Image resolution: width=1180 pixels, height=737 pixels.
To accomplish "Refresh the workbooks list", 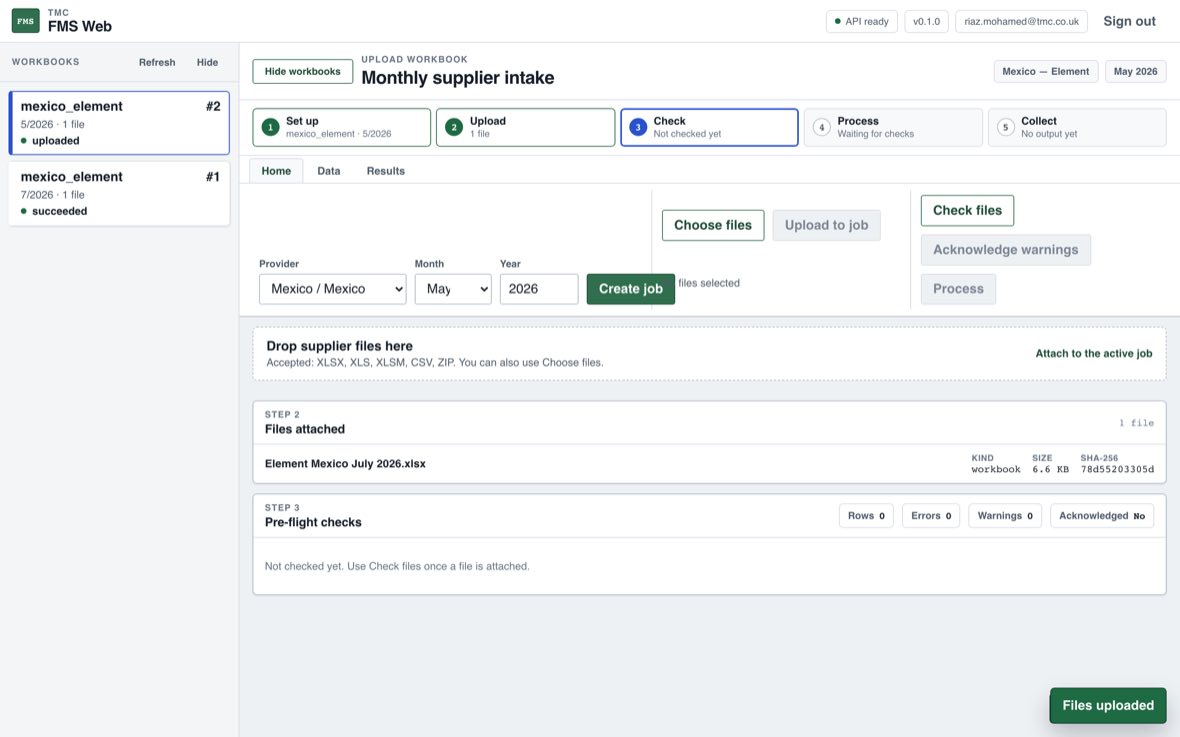I will (157, 62).
